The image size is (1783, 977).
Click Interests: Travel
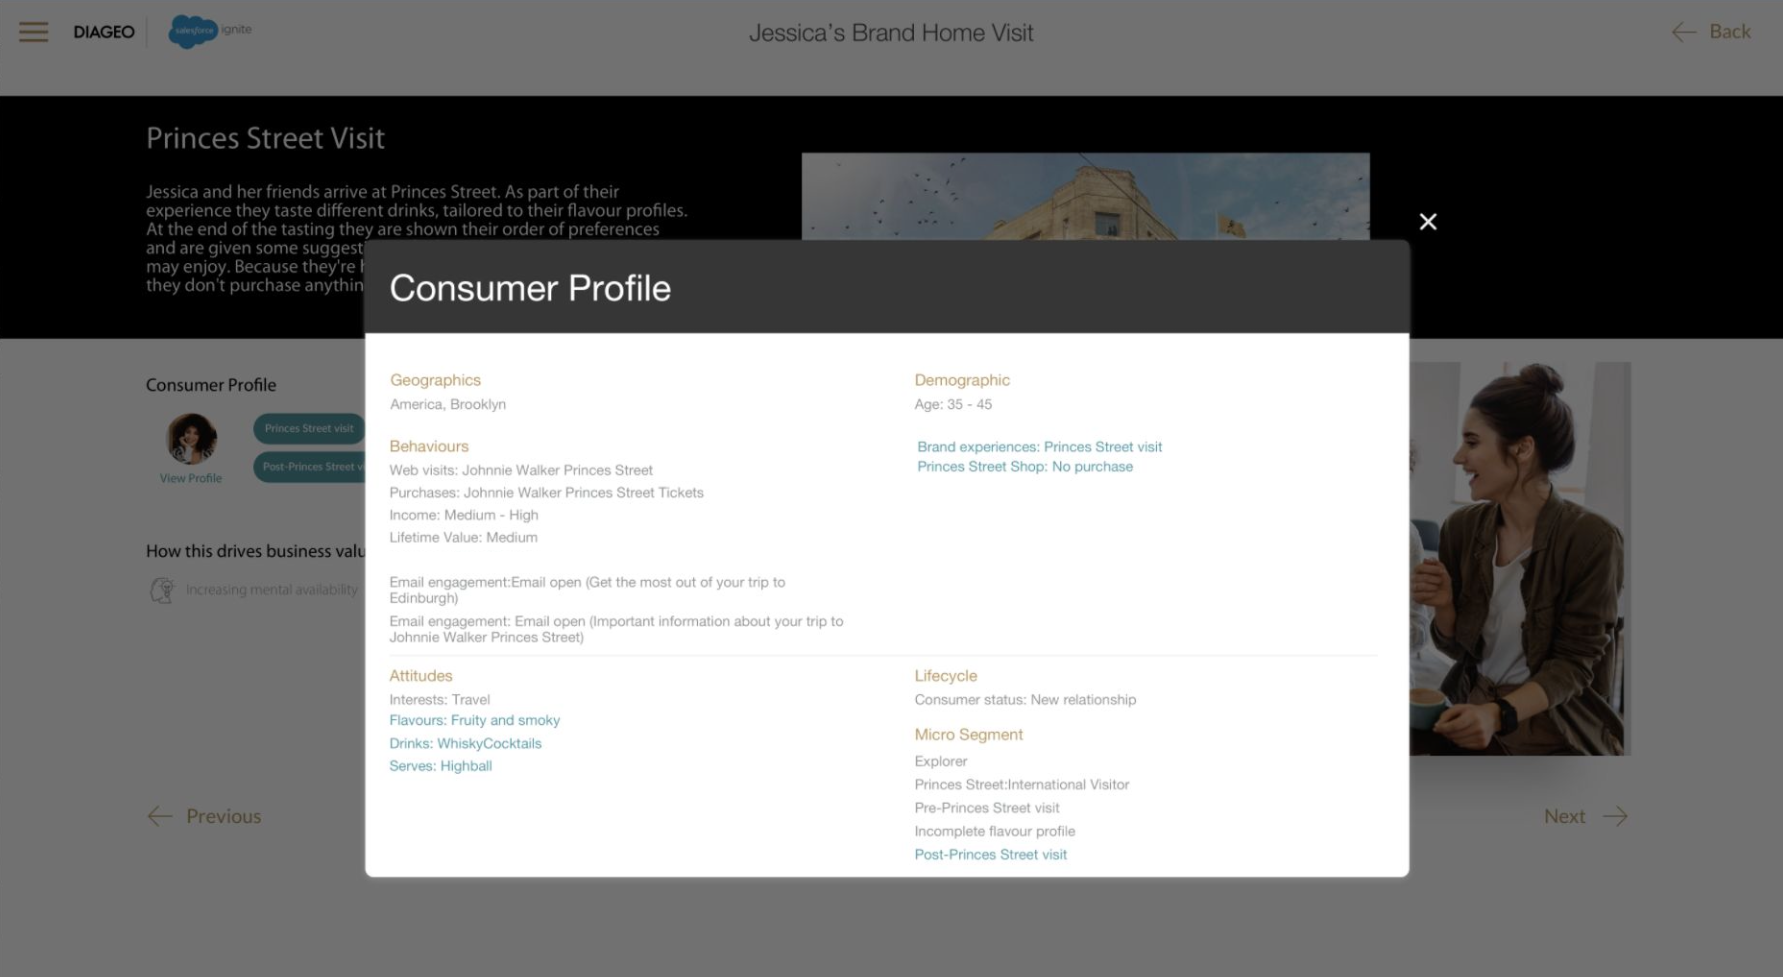(x=439, y=699)
